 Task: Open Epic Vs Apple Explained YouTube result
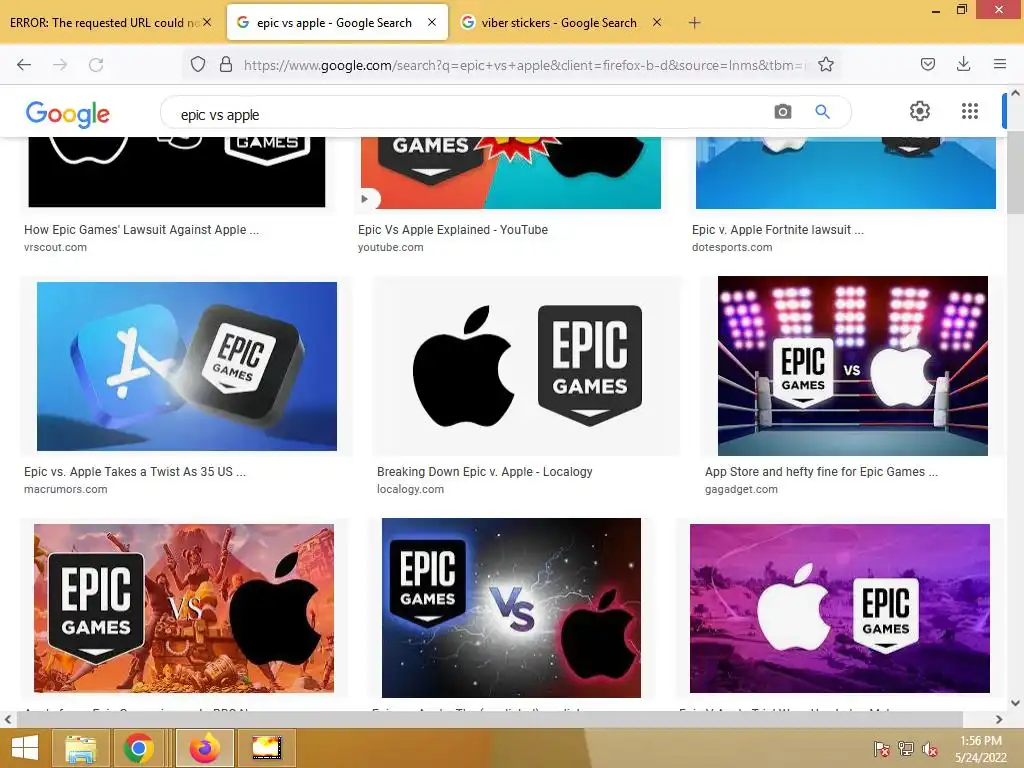coord(453,230)
